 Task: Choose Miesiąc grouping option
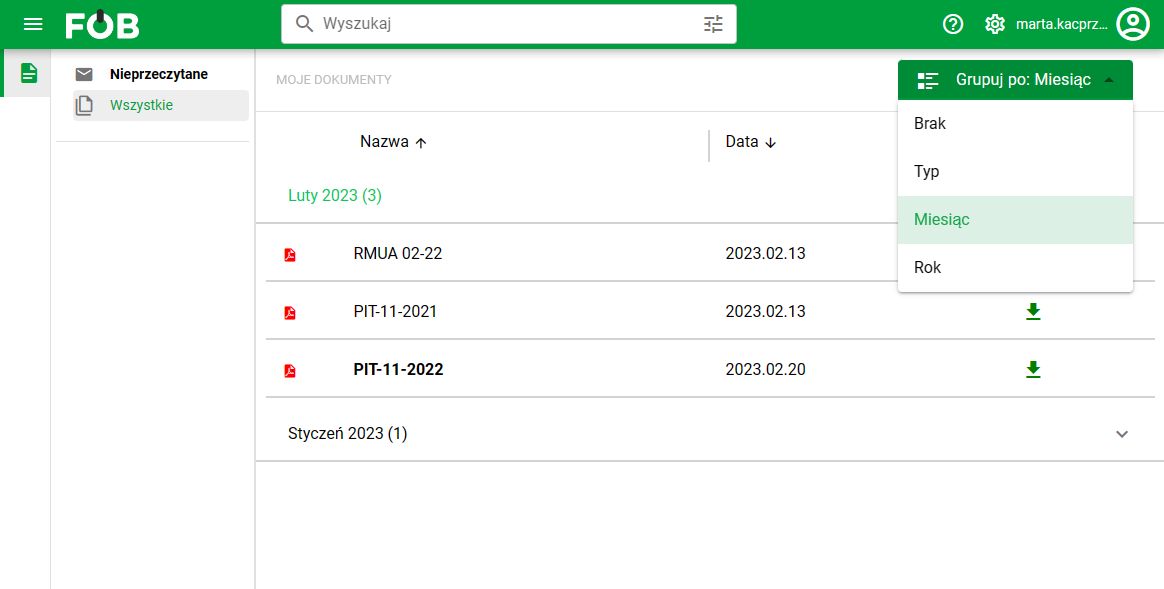(1015, 220)
